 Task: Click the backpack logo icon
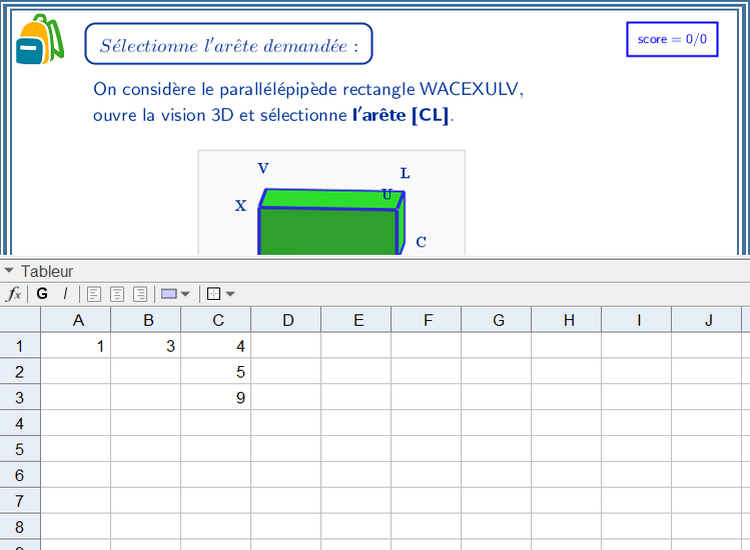39,39
